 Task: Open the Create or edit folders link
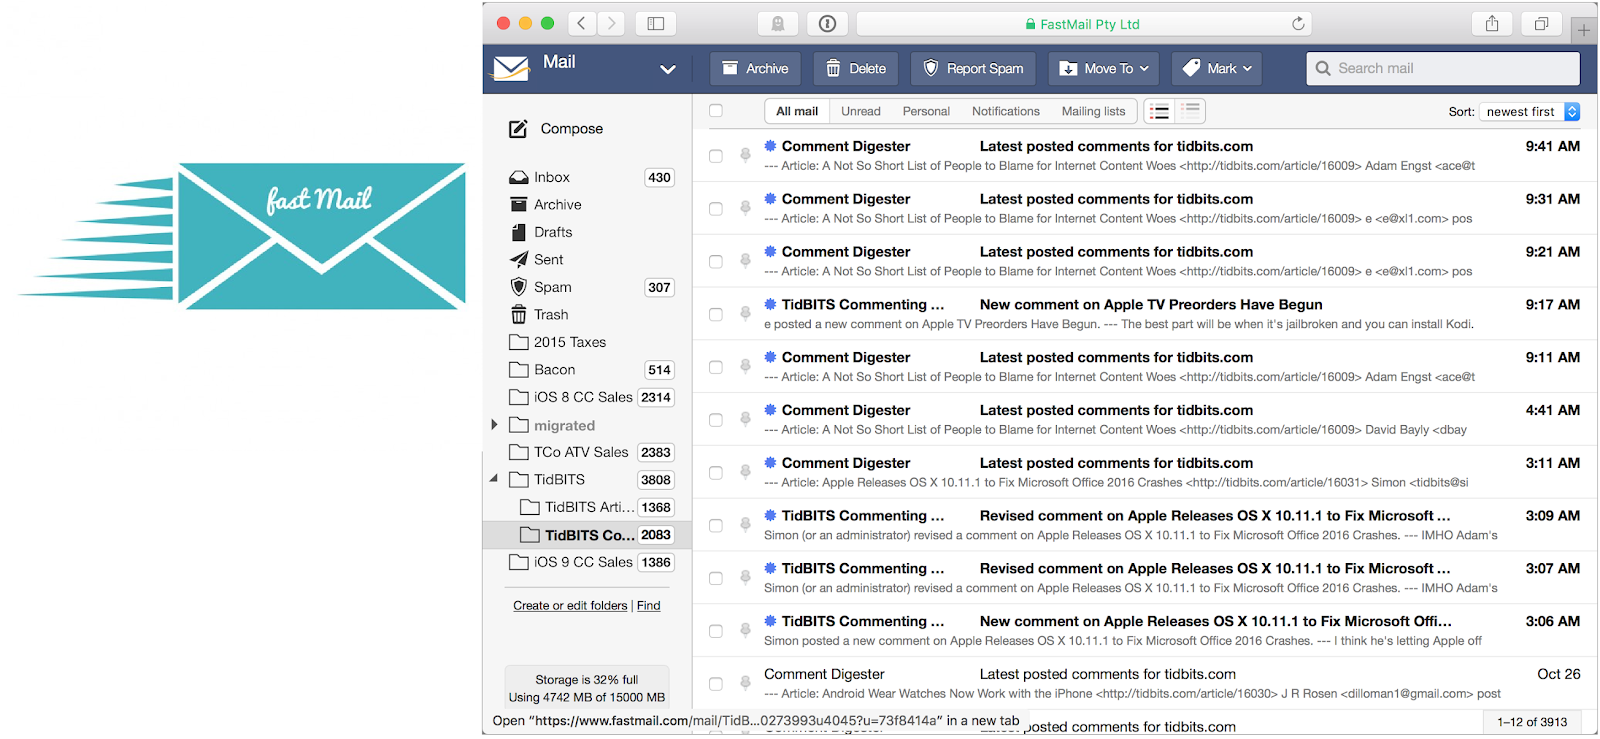click(570, 606)
